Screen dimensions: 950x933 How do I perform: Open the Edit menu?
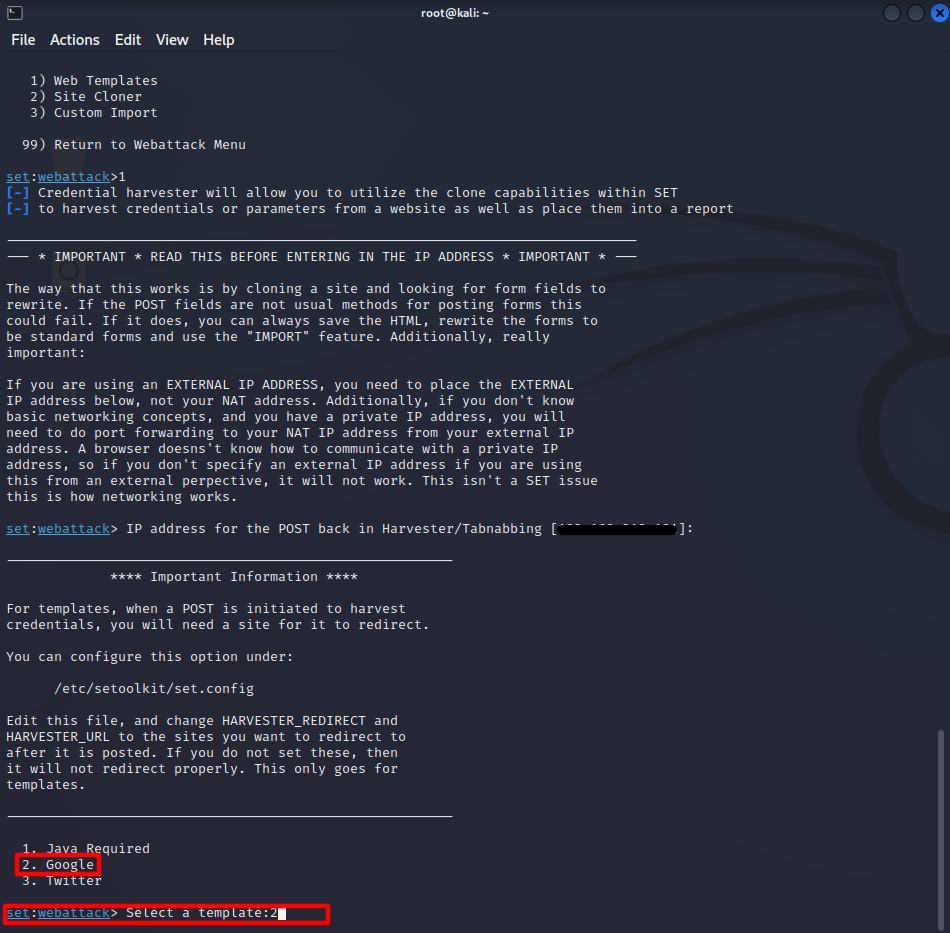pyautogui.click(x=128, y=40)
